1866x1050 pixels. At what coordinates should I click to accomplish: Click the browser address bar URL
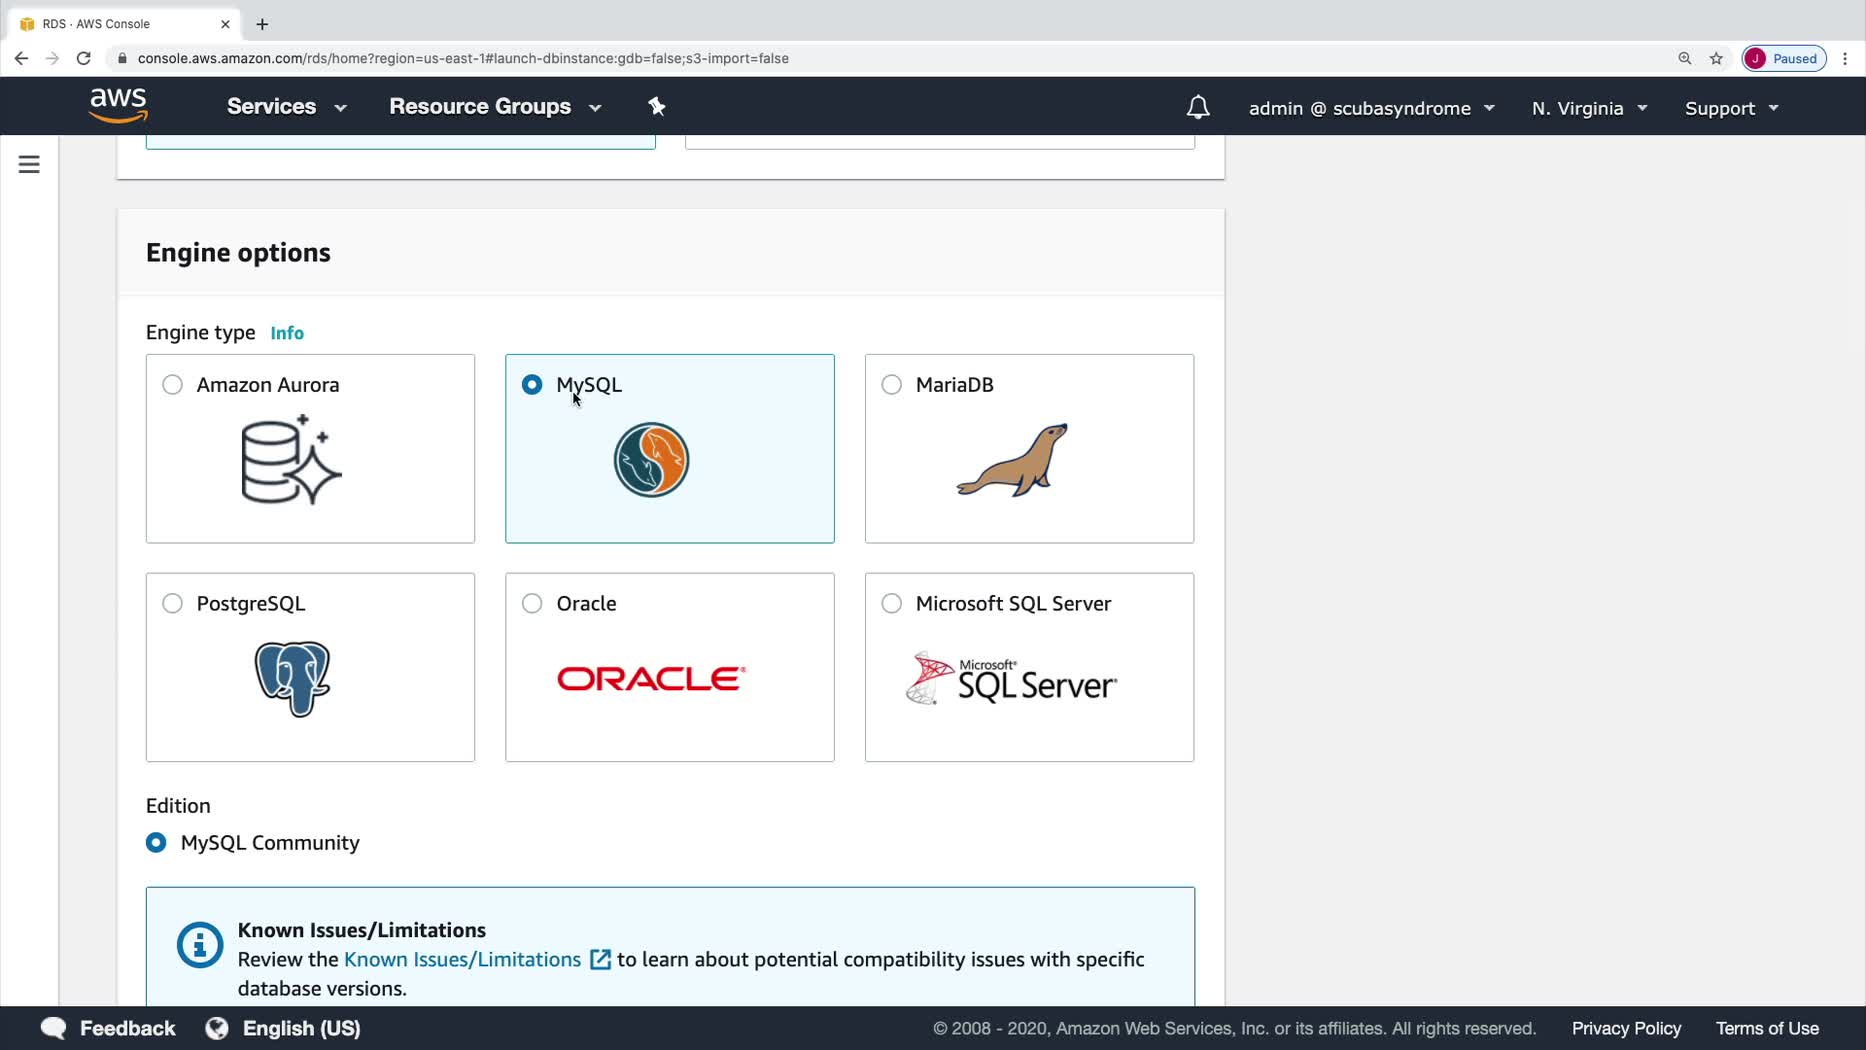tap(463, 58)
